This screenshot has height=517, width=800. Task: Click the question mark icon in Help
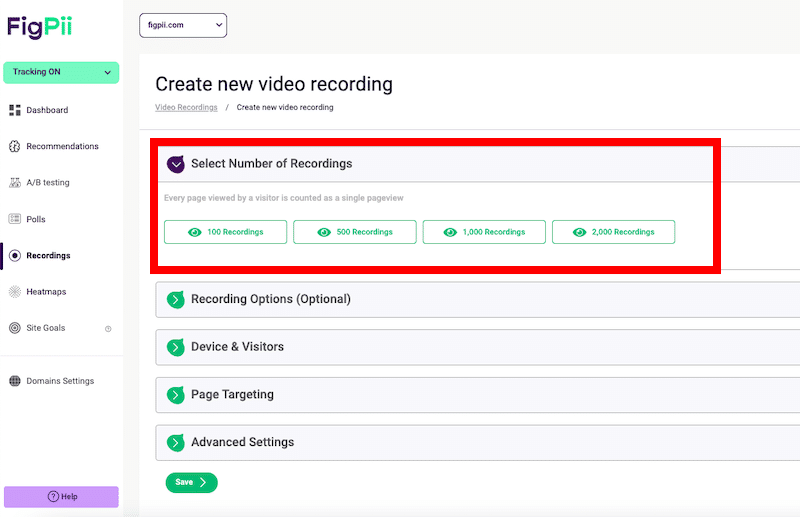pyautogui.click(x=53, y=496)
